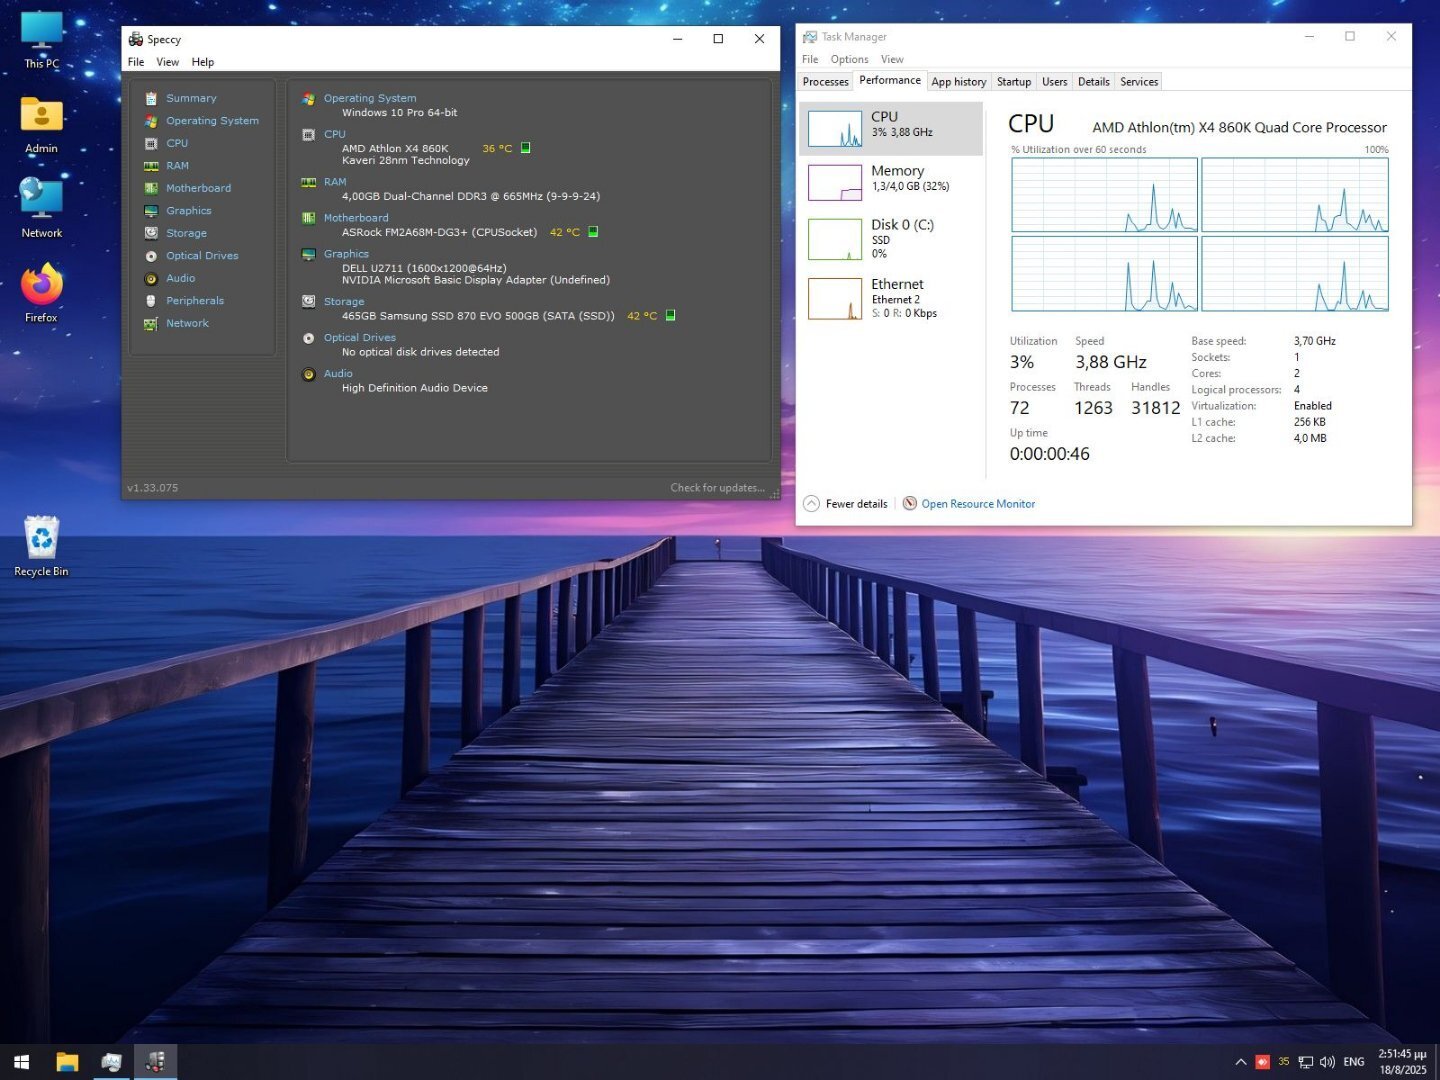Open Task Manager File menu
Screen dimensions: 1440x1080
[x=810, y=60]
